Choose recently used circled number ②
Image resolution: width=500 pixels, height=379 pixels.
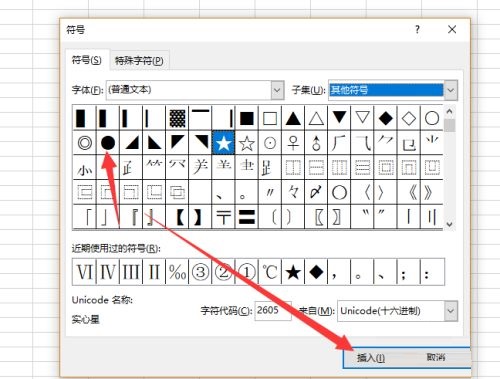click(223, 272)
